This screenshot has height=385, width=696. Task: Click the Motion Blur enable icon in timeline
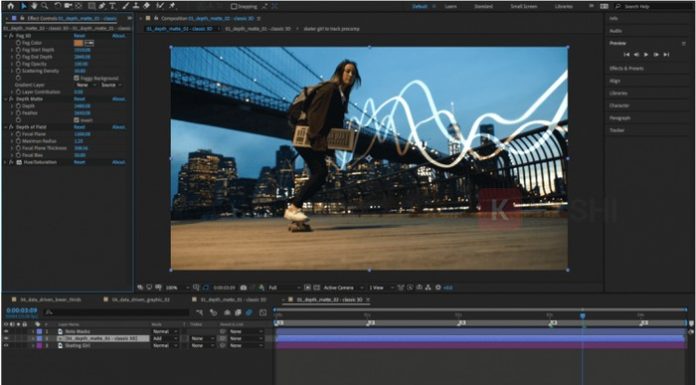(249, 313)
